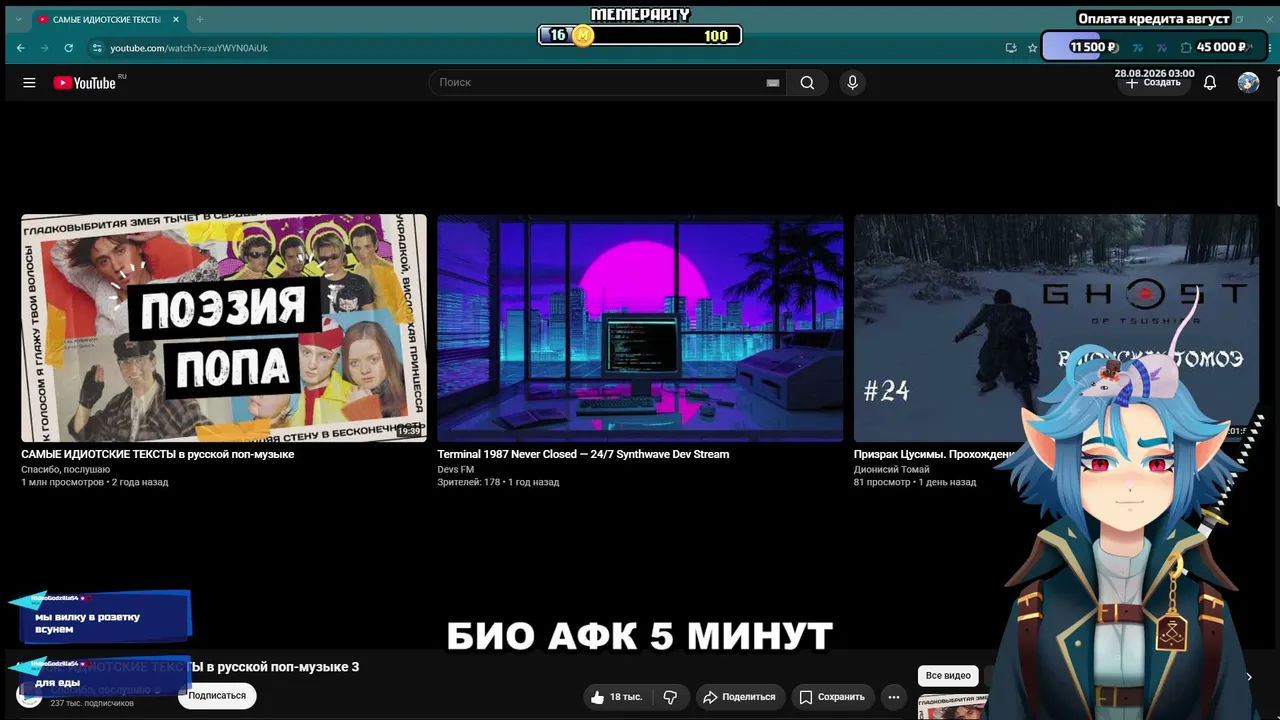1280x720 pixels.
Task: Open a new browser tab
Action: [200, 20]
